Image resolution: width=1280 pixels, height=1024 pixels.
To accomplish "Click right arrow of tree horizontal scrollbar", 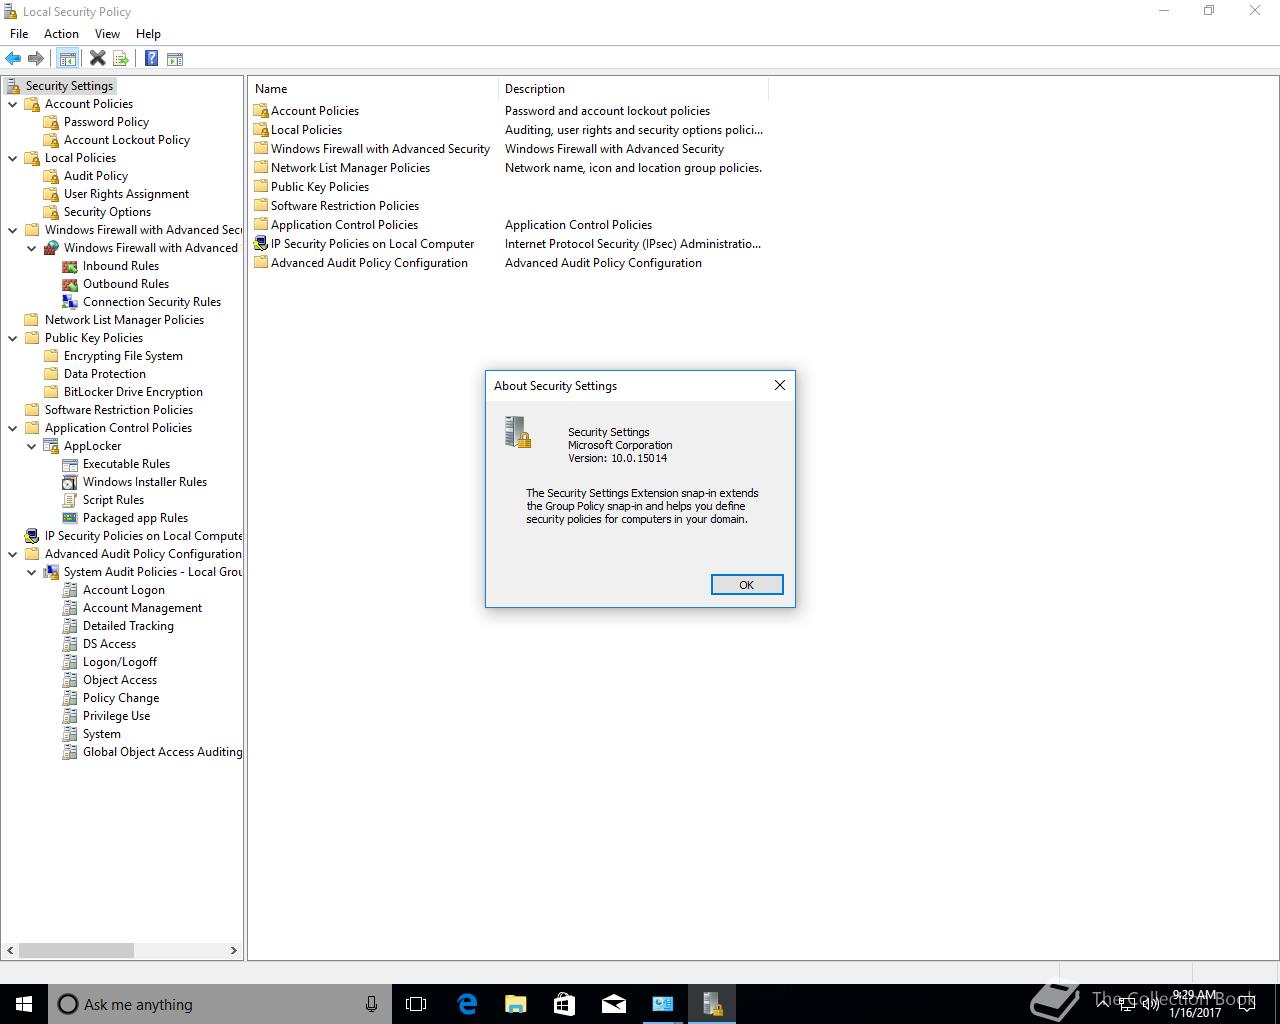I will (x=234, y=950).
